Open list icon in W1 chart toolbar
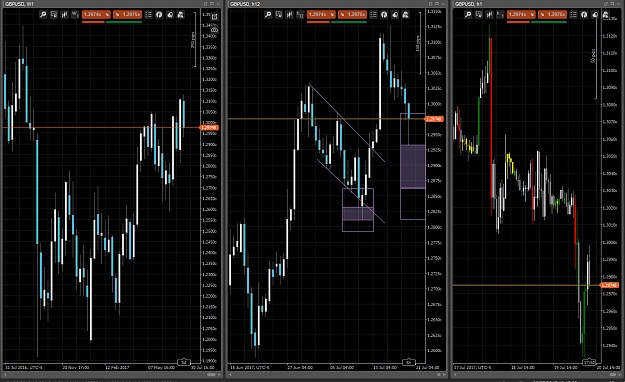The image size is (625, 382). tap(148, 15)
